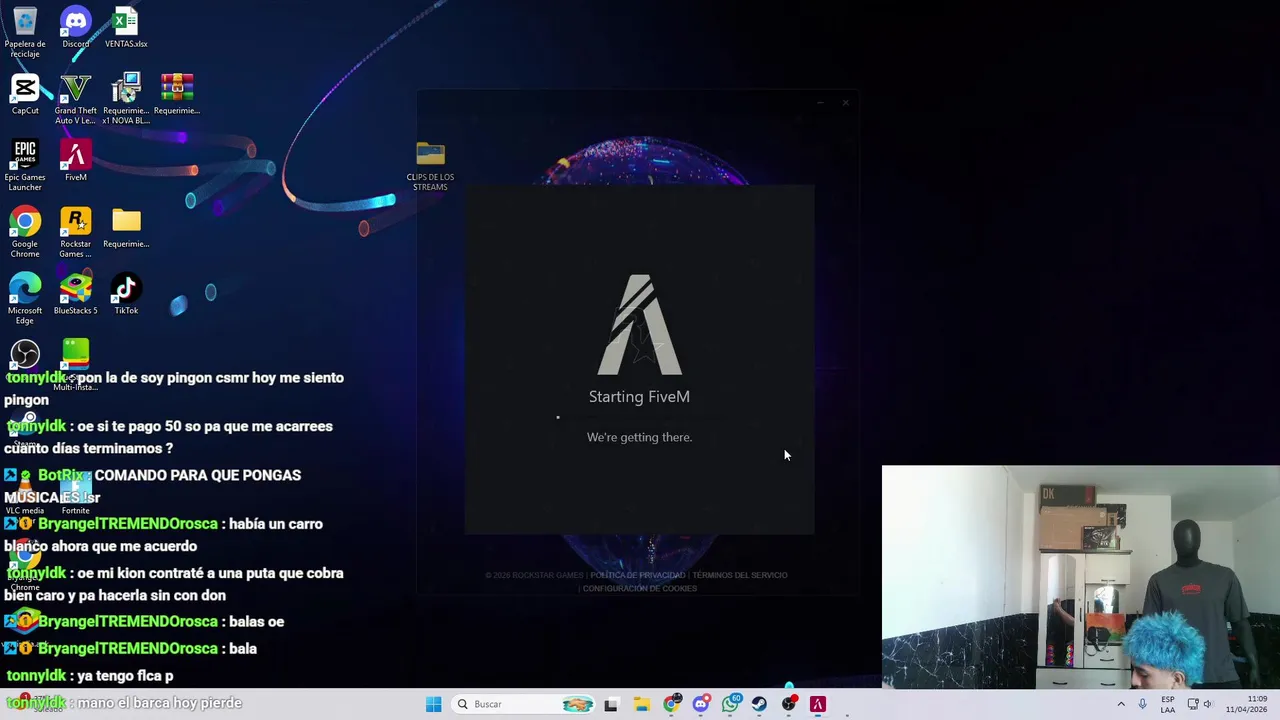This screenshot has width=1280, height=720.
Task: Open CONFIGURACIÓN DE COOKIES in Rockstar launcher
Action: (640, 588)
